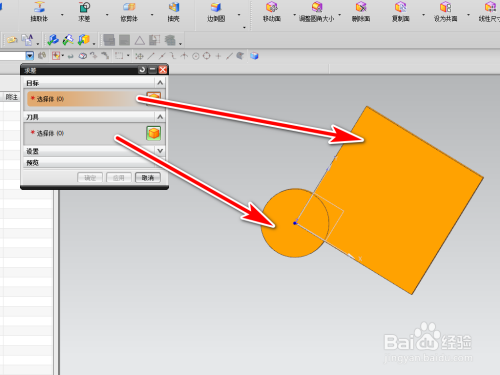
Task: Toggle the end point snap line icon
Action: pos(151,56)
